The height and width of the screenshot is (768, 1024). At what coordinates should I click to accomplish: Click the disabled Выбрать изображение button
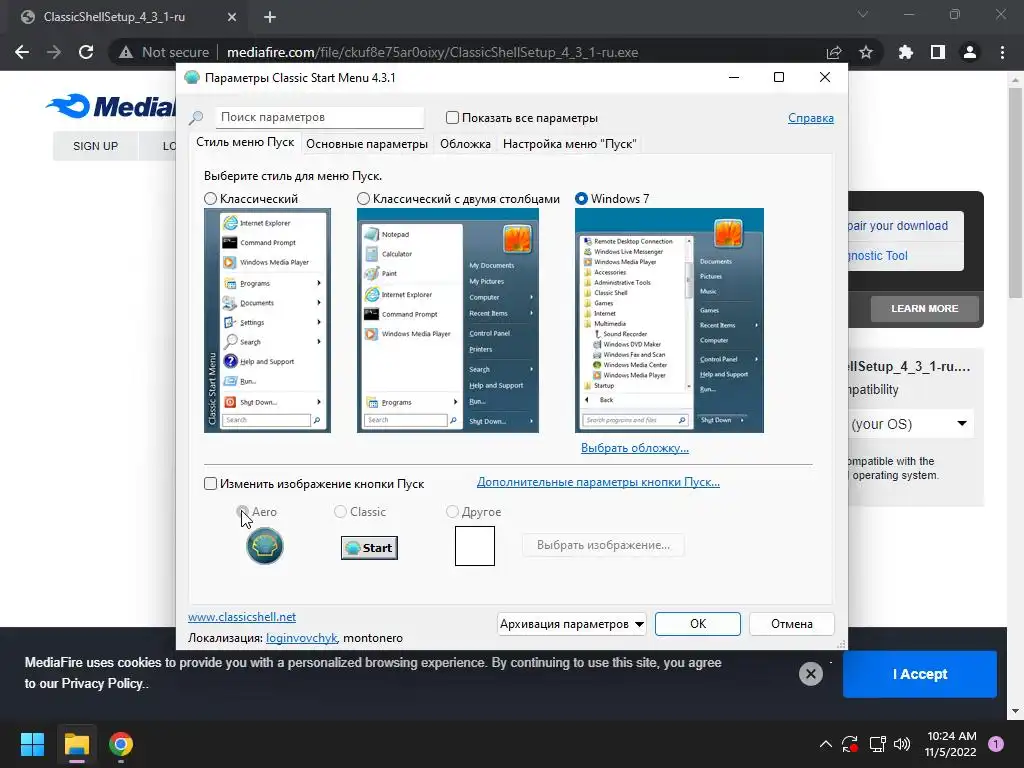click(603, 545)
